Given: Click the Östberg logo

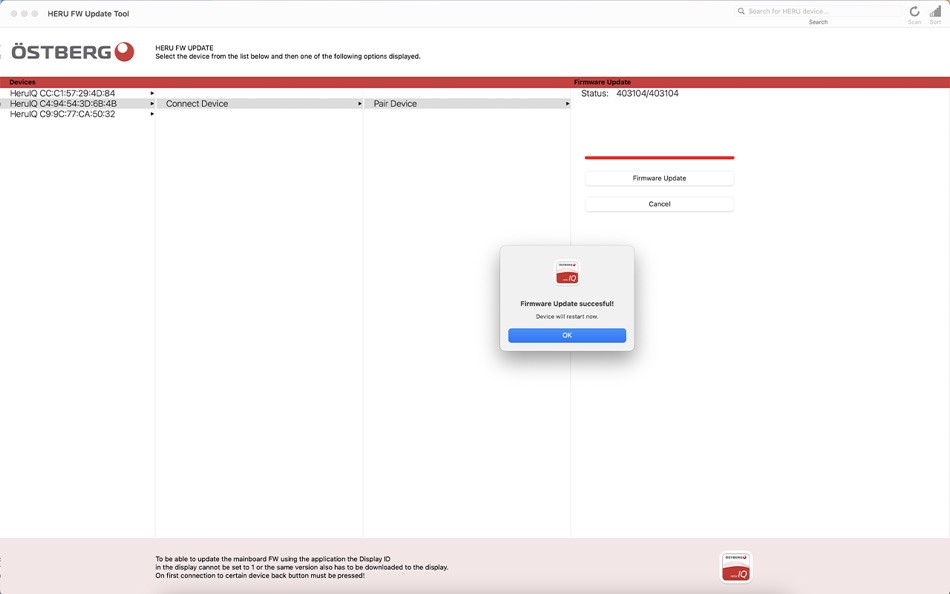Looking at the screenshot, I should coord(73,52).
